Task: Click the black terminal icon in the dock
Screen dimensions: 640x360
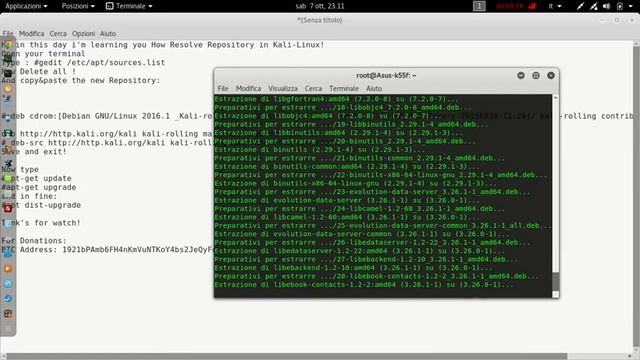Action: tap(8, 73)
